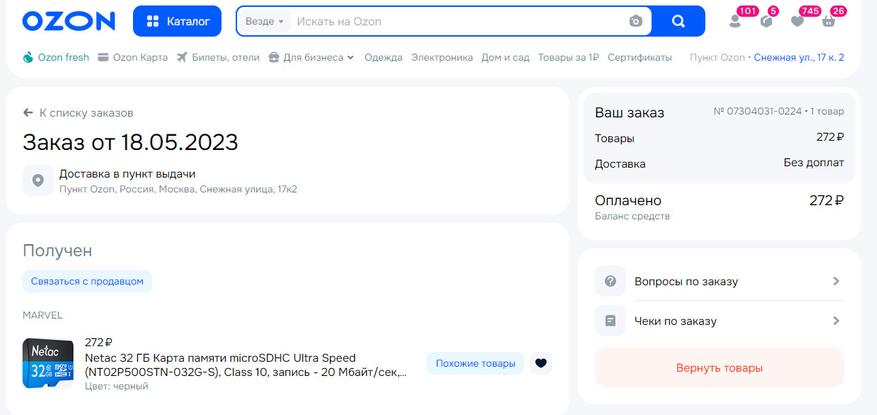Click the Получен status text
This screenshot has width=877, height=415.
57,251
